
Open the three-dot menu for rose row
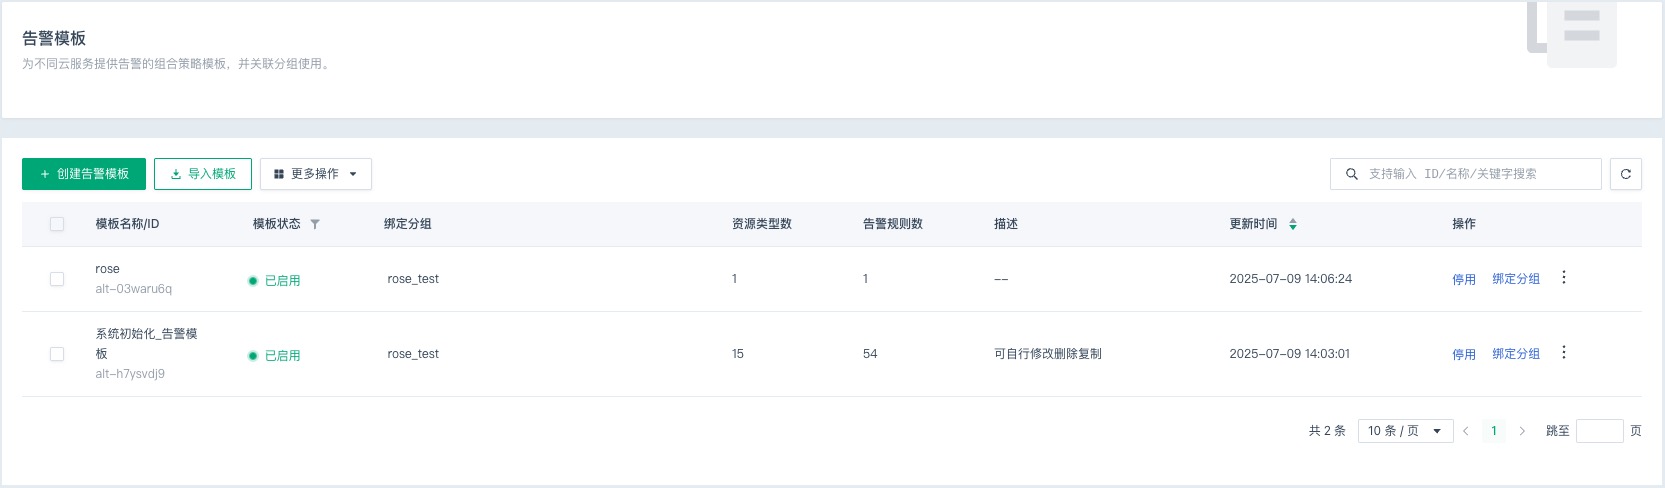(1564, 277)
